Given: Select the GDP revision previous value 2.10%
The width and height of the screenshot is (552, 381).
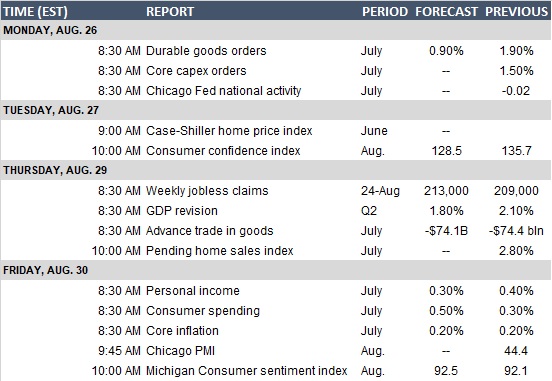Looking at the screenshot, I should [x=516, y=211].
